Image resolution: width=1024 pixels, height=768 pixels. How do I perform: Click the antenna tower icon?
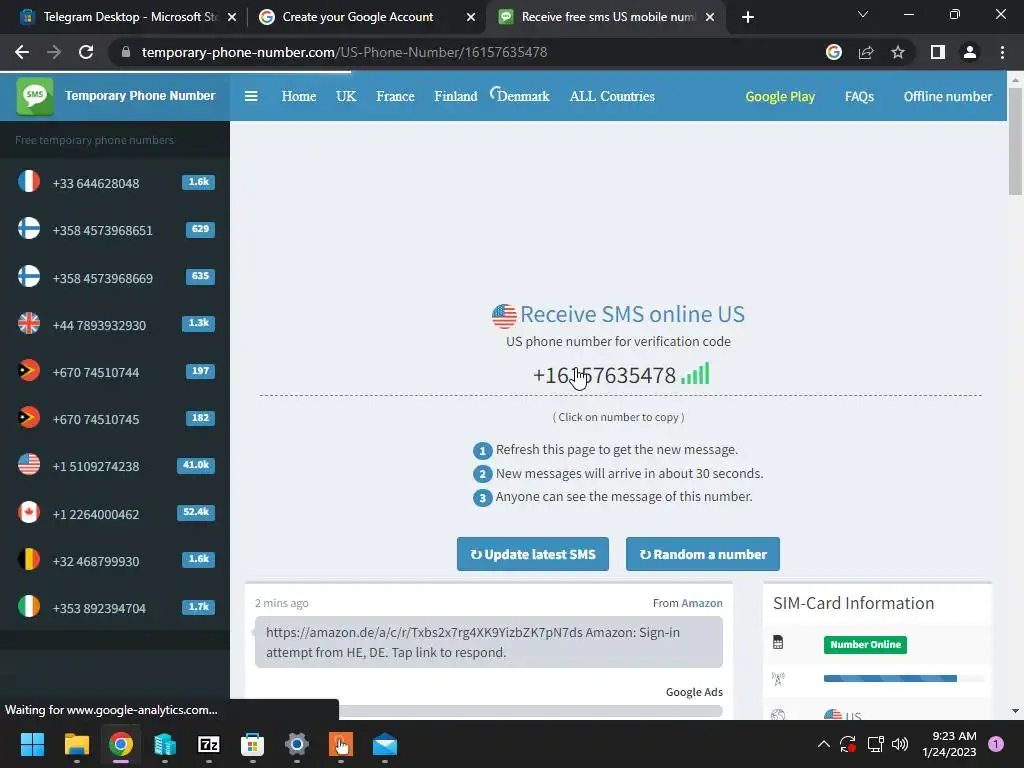click(x=778, y=679)
